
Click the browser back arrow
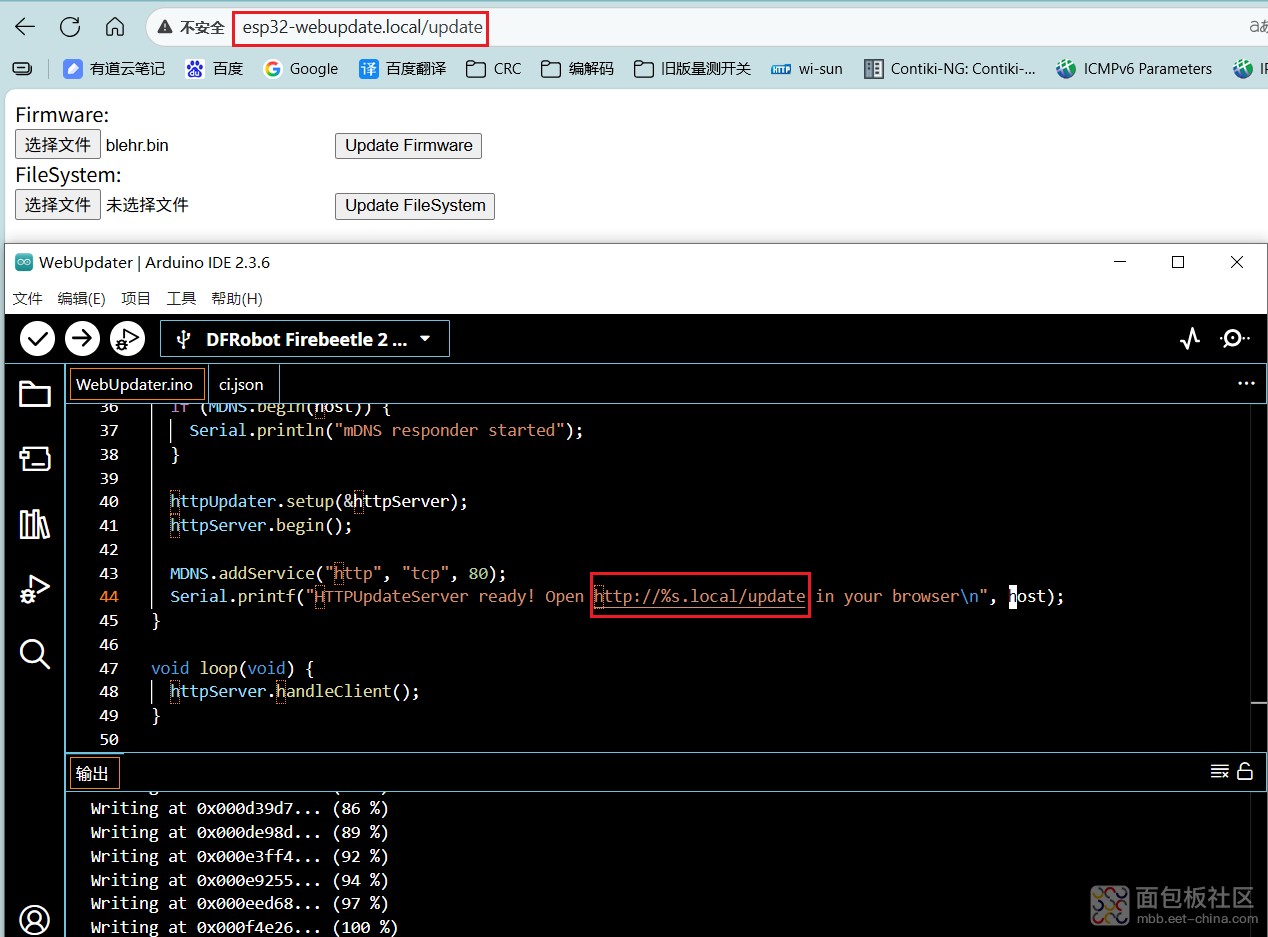25,27
